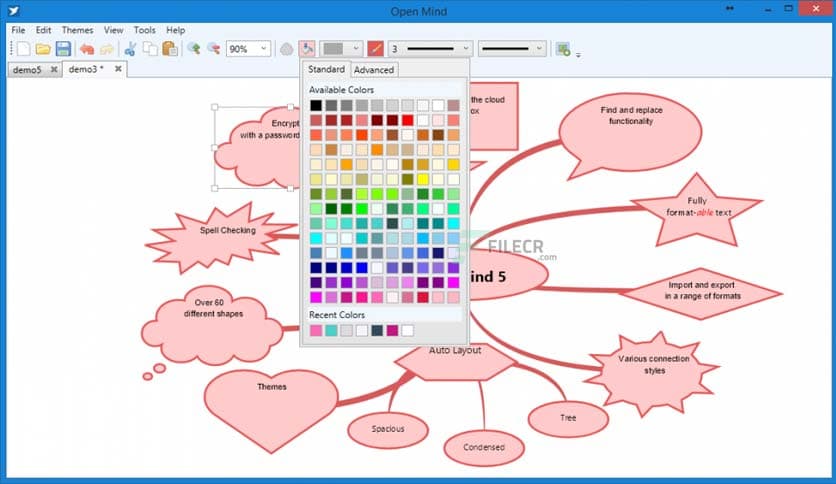This screenshot has height=484, width=836.
Task: Select the Various connection styles node
Action: 654,373
